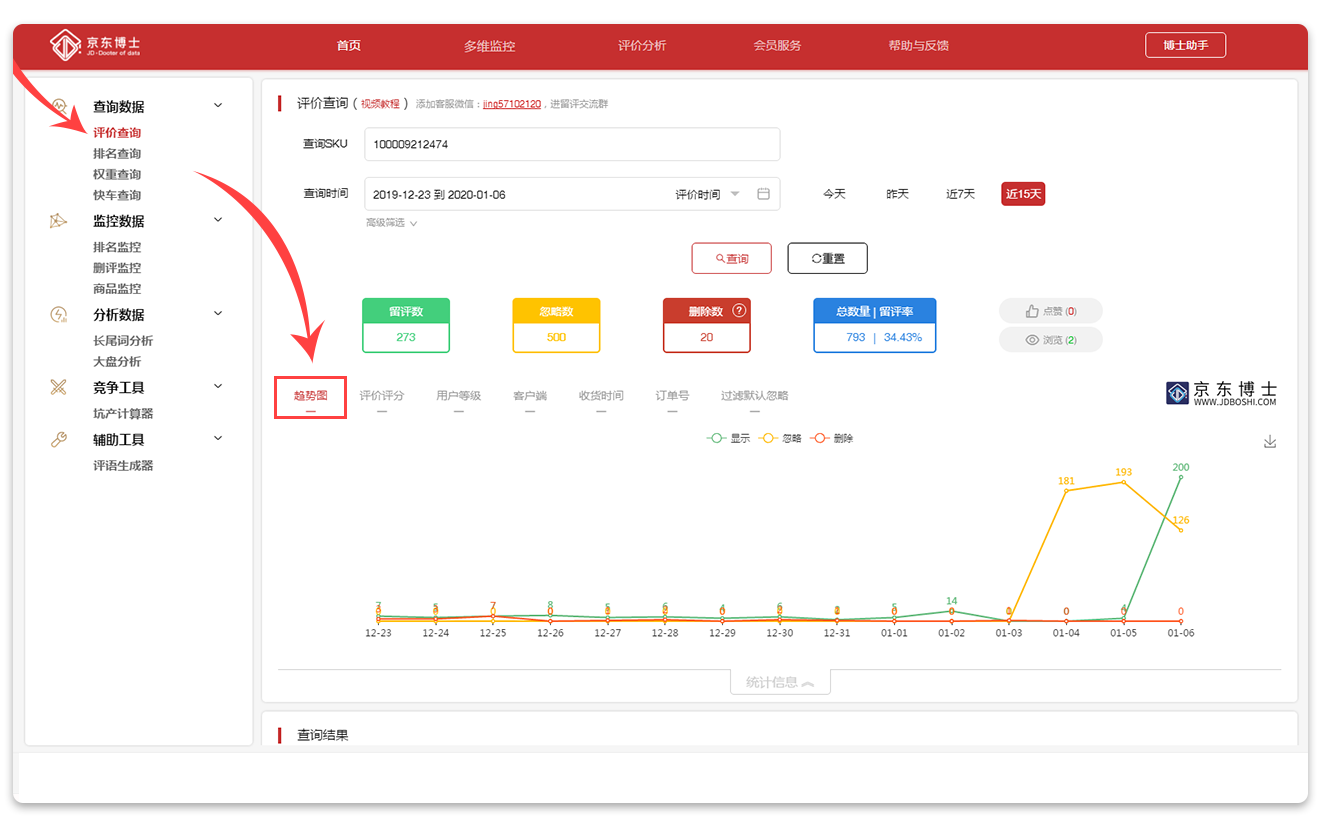Collapse the 查询数据 sidebar group chevron
The image size is (1320, 830).
coord(218,105)
